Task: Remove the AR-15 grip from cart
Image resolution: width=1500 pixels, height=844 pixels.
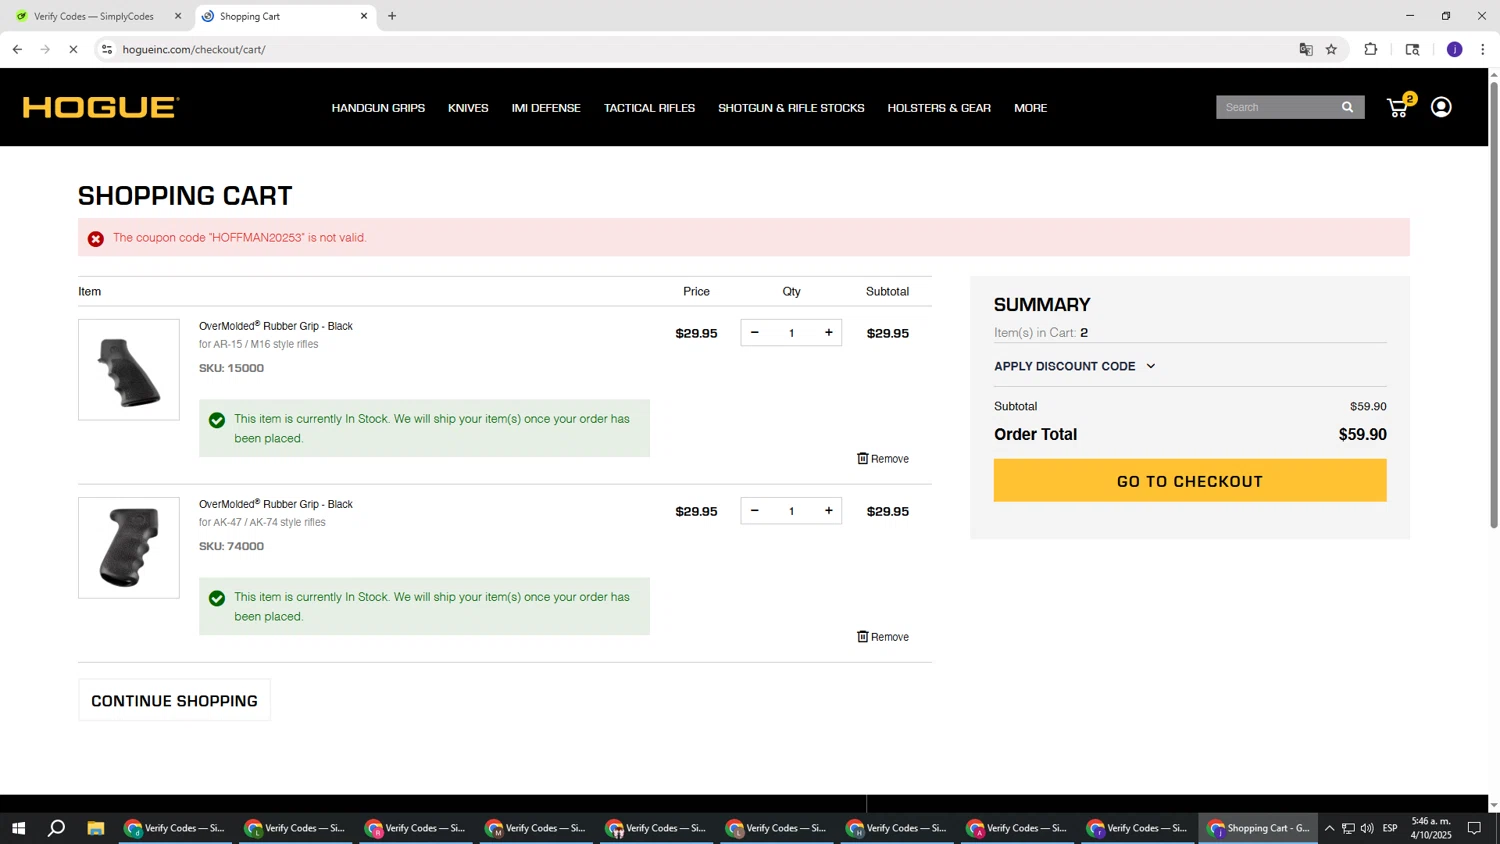Action: (x=883, y=459)
